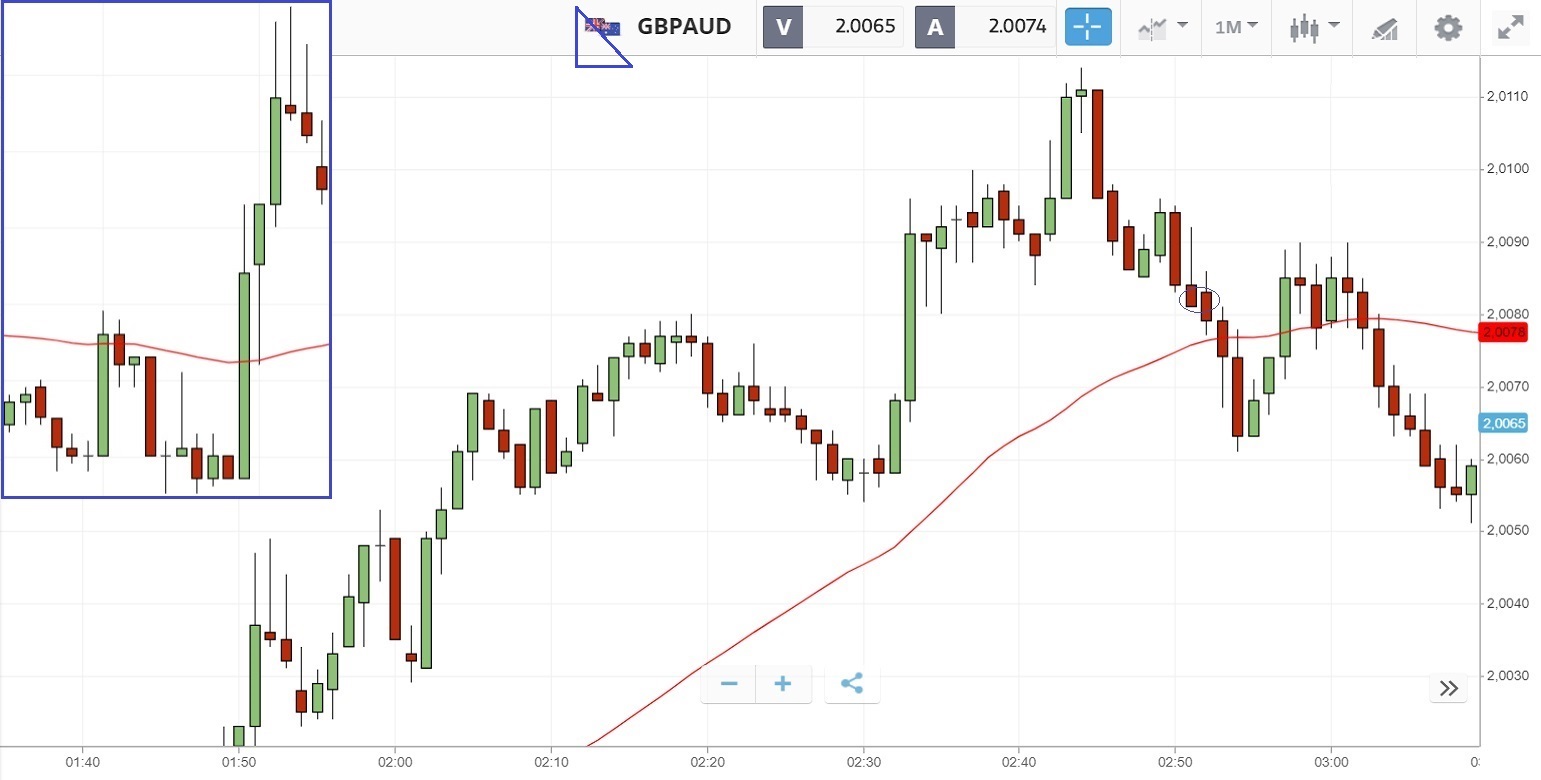1541x780 pixels.
Task: Toggle the blue crosshair cursor tool
Action: tap(1088, 27)
